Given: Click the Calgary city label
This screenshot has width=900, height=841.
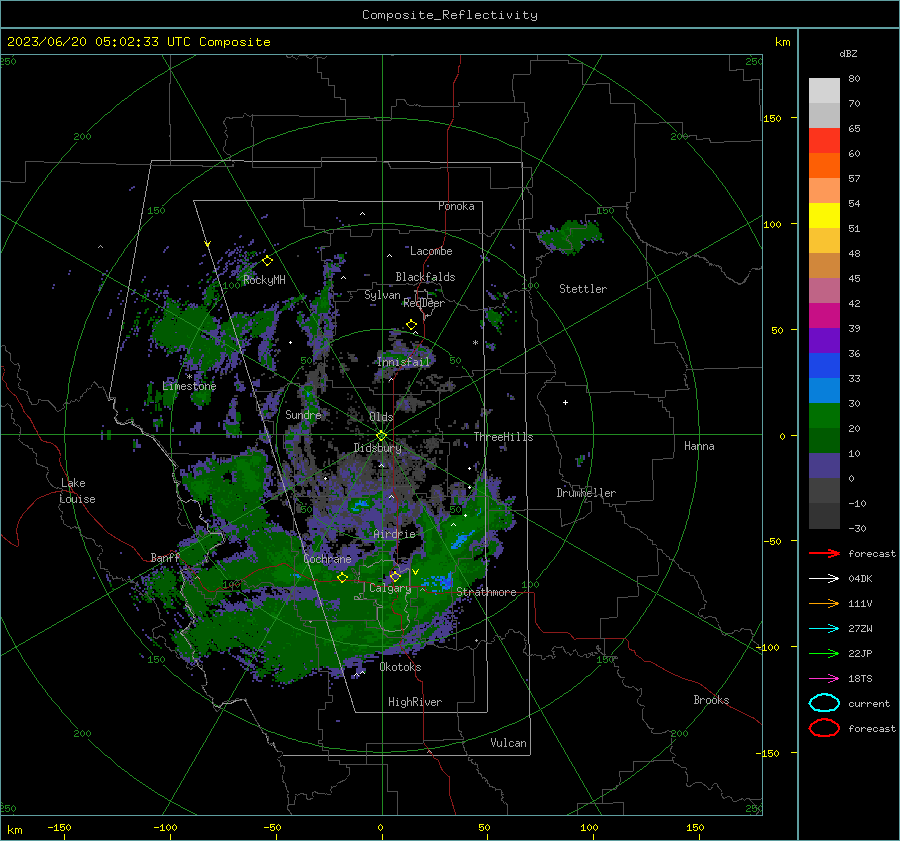Looking at the screenshot, I should click(390, 588).
